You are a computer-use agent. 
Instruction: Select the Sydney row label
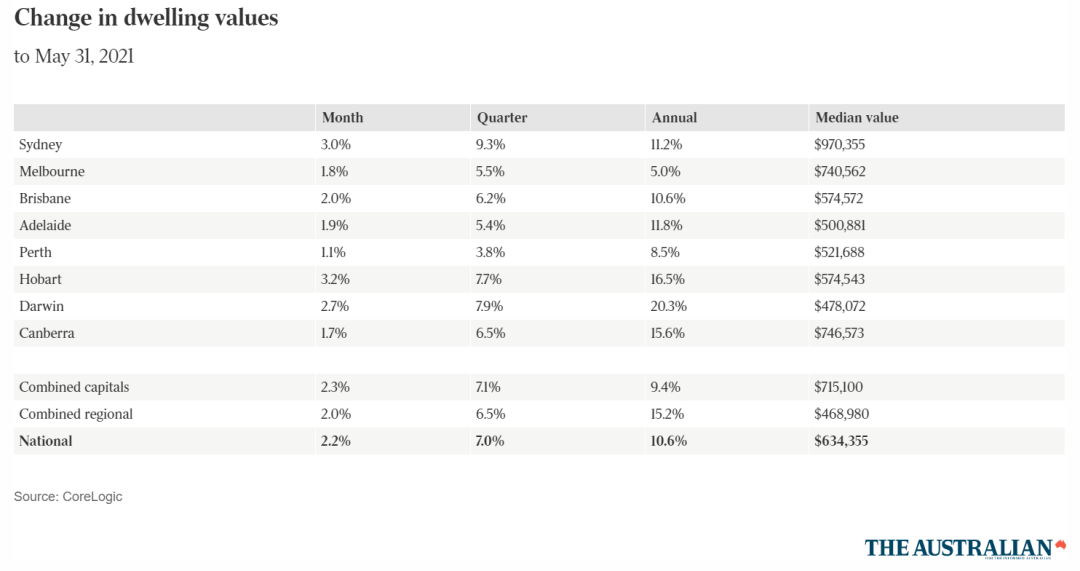tap(40, 145)
